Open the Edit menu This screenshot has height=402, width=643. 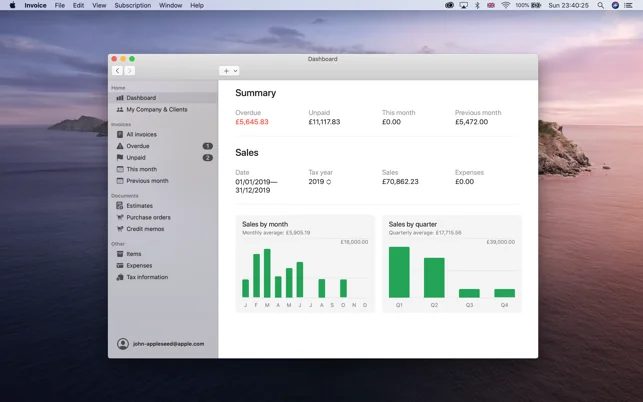[x=78, y=5]
